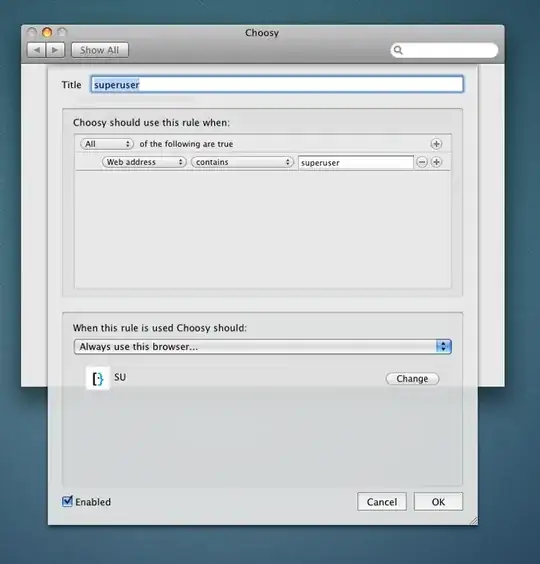Click the search magnifier icon
The height and width of the screenshot is (564, 540).
click(x=398, y=50)
